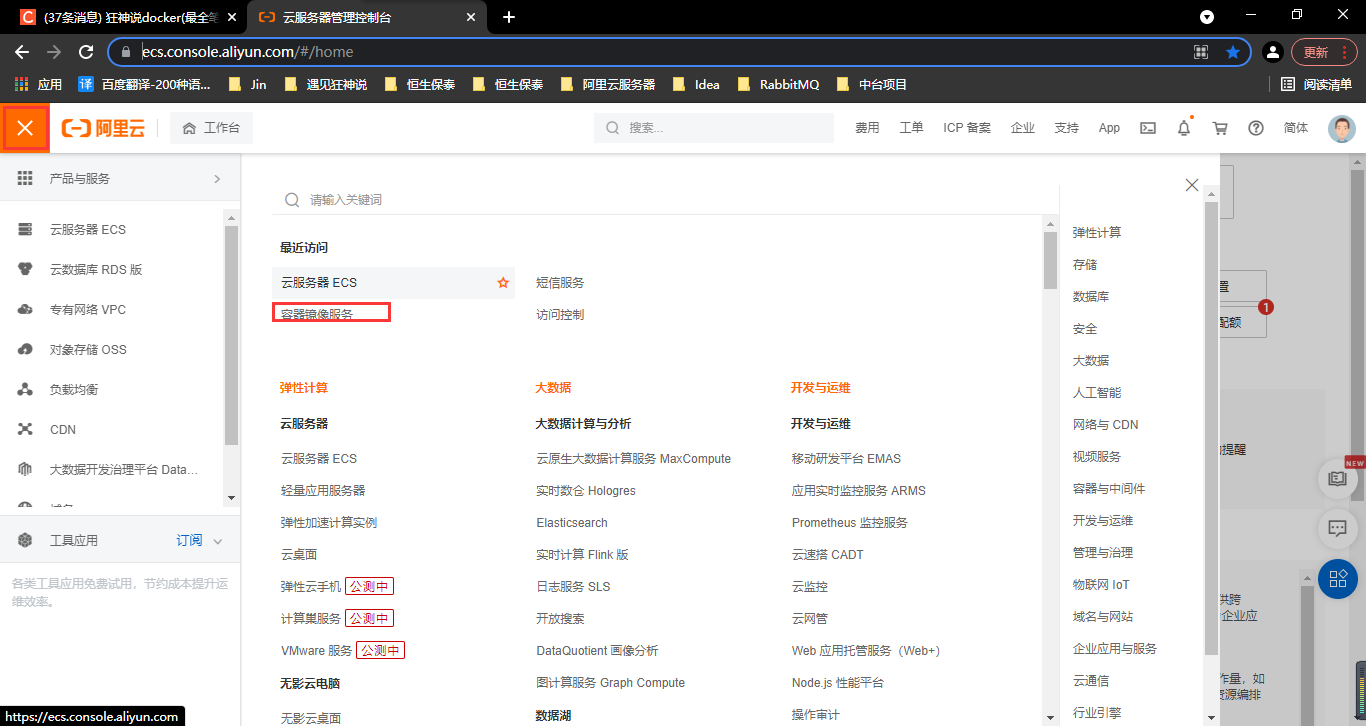Toggle the star on 云服务器 ECS
Viewport: 1366px width, 726px height.
pos(503,283)
